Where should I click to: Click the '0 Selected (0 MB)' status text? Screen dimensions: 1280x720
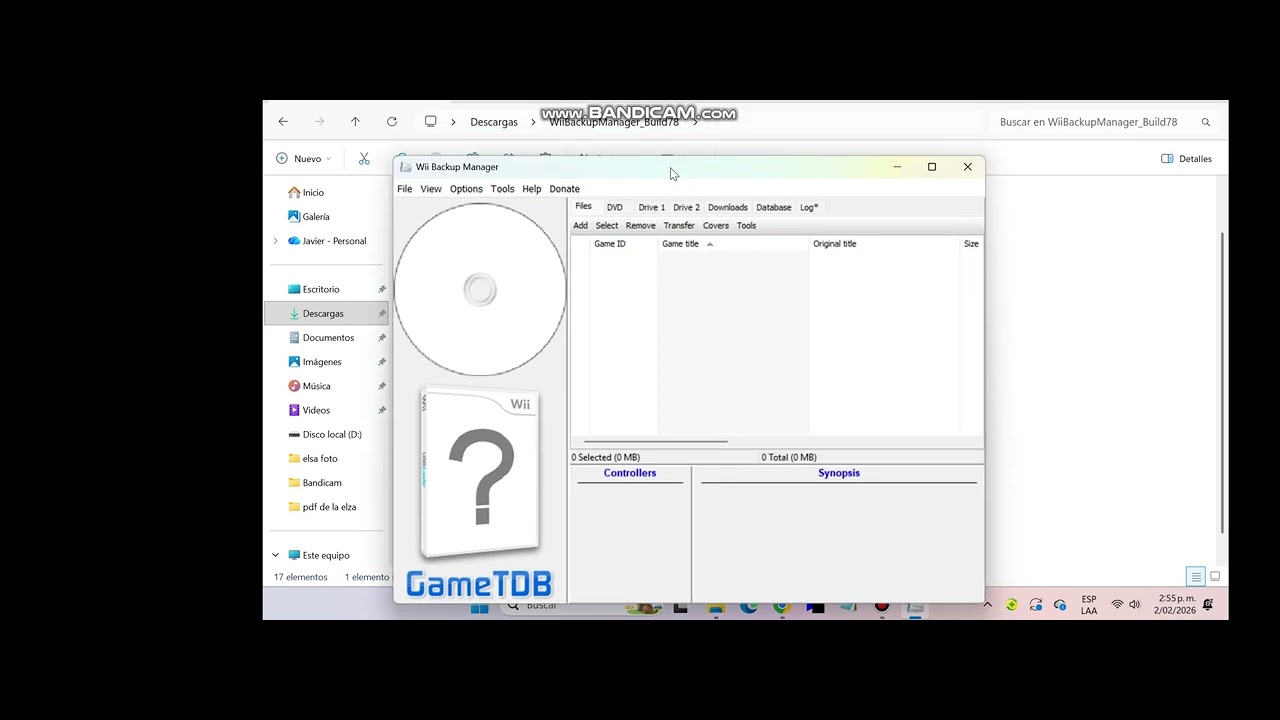point(606,458)
